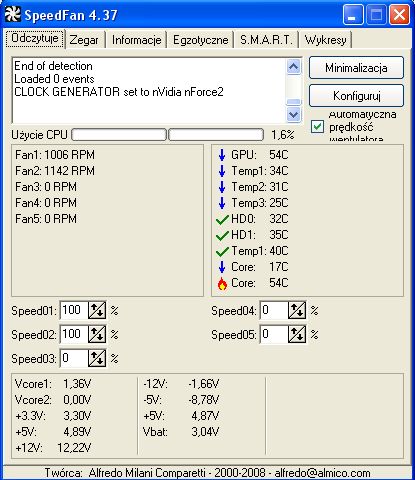The image size is (415, 480).
Task: Click the blue arrow icon next to Core: 17C
Action: click(222, 267)
